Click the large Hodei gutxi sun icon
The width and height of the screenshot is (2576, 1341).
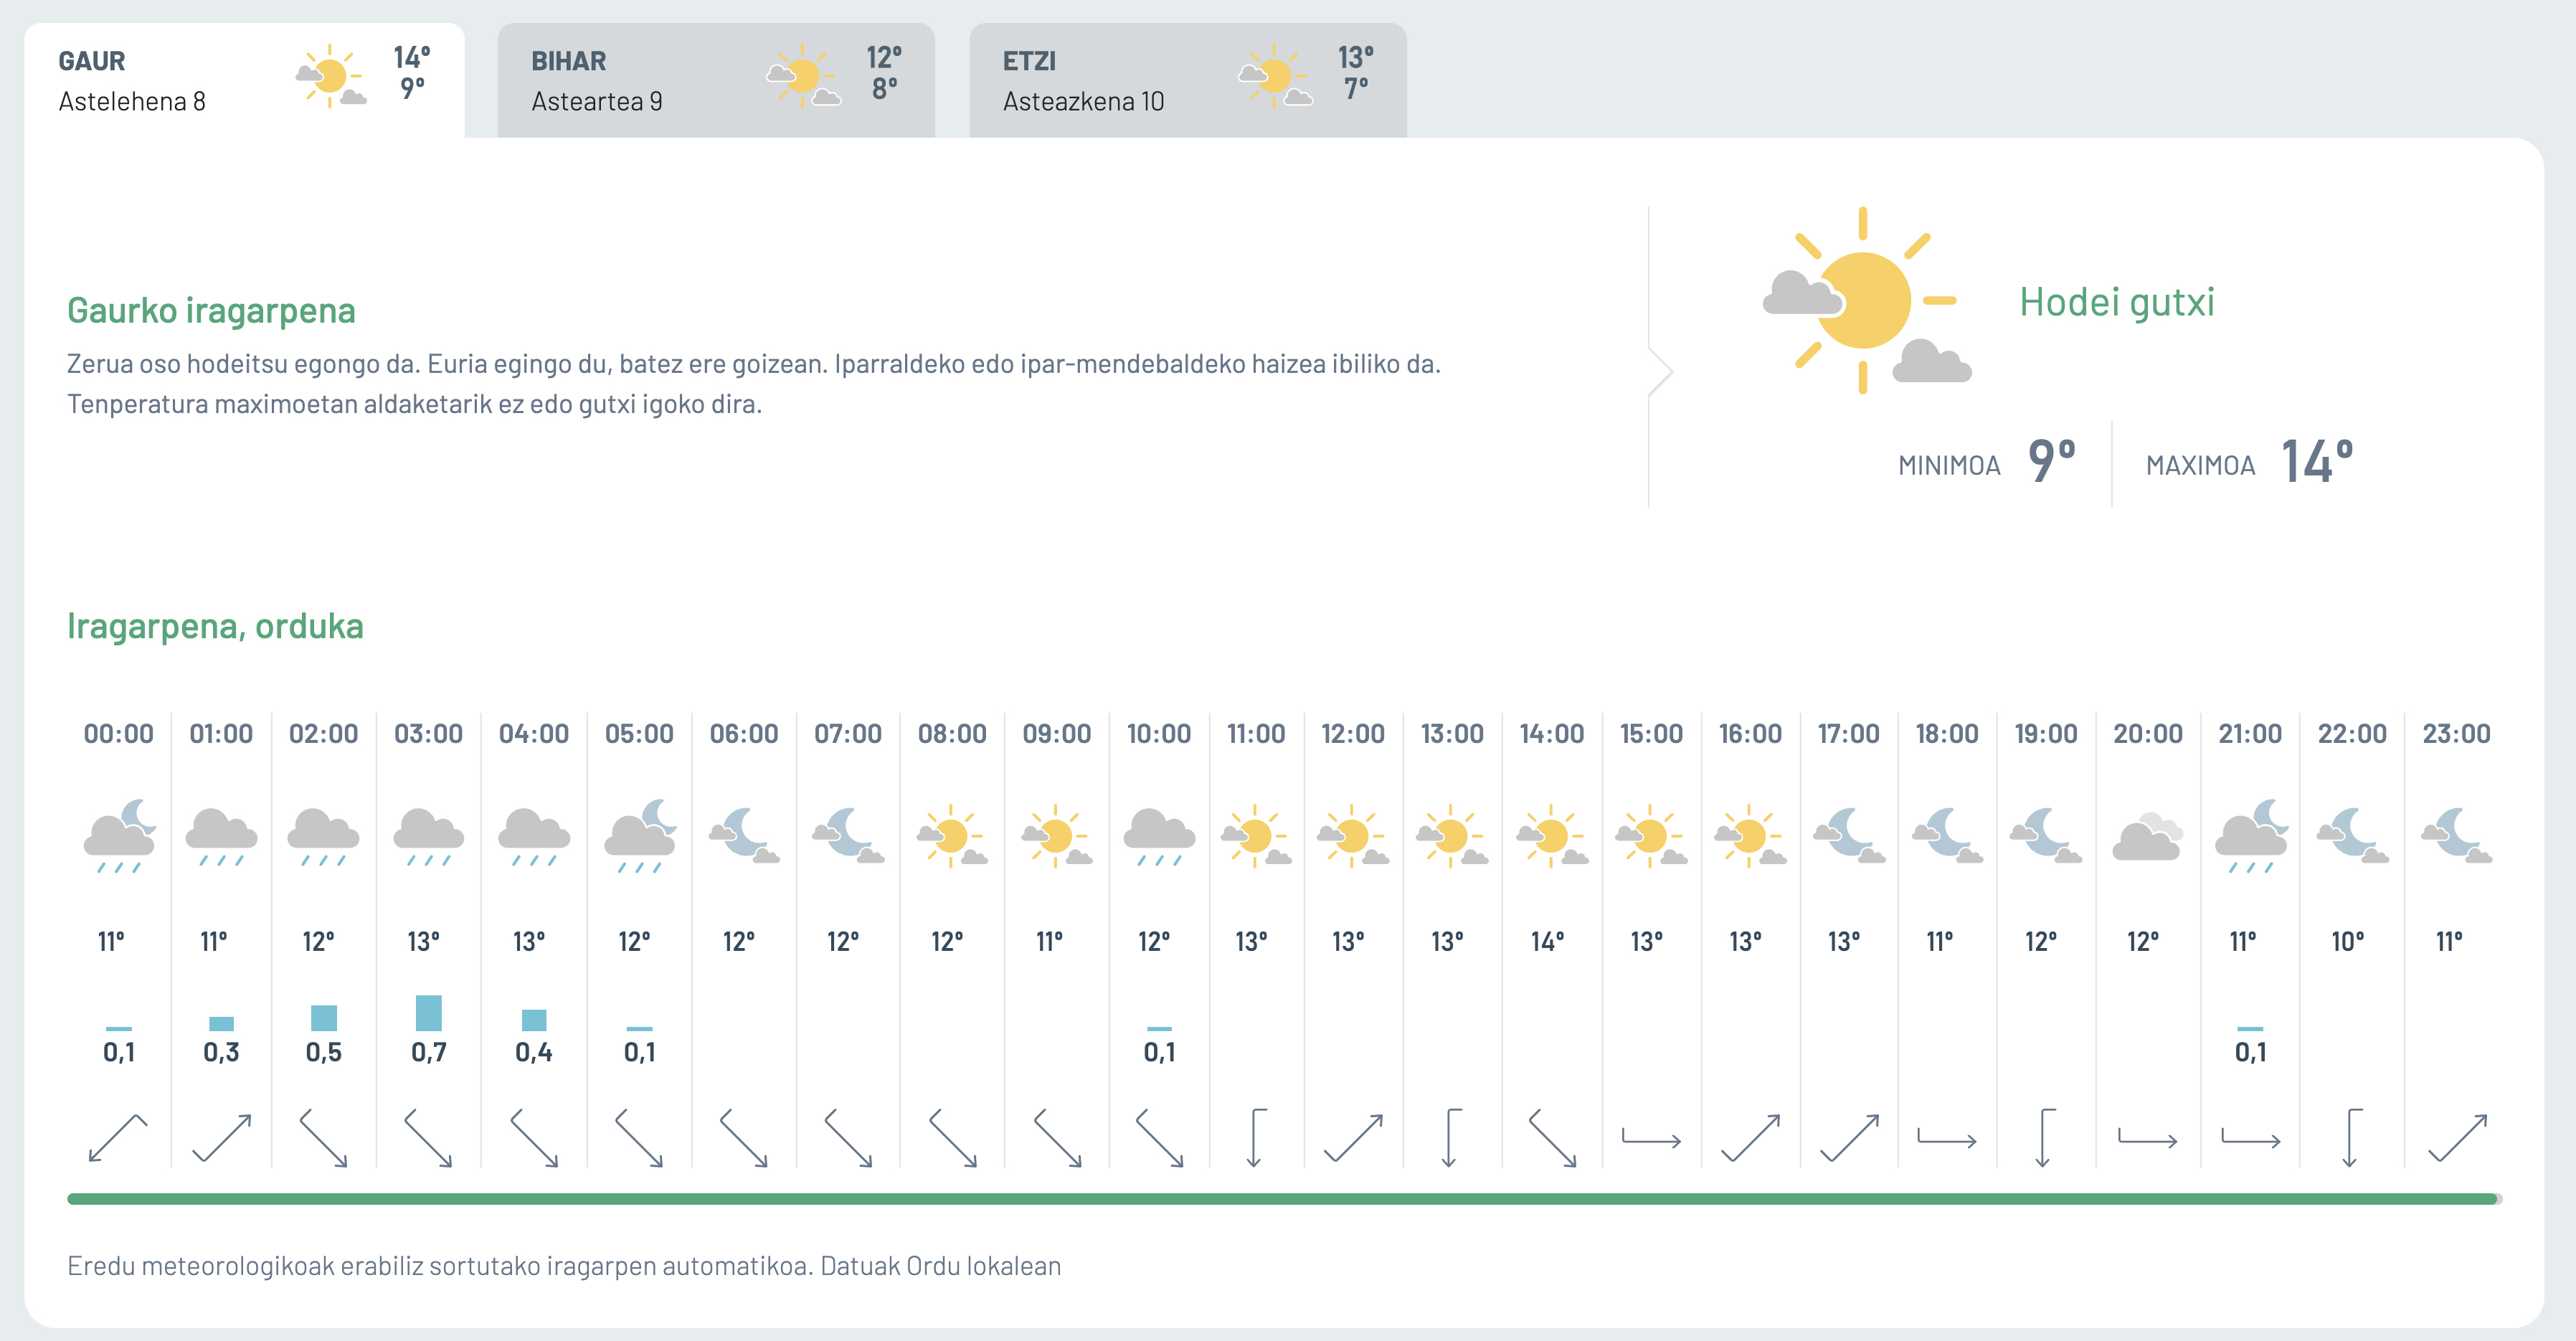(x=1866, y=300)
